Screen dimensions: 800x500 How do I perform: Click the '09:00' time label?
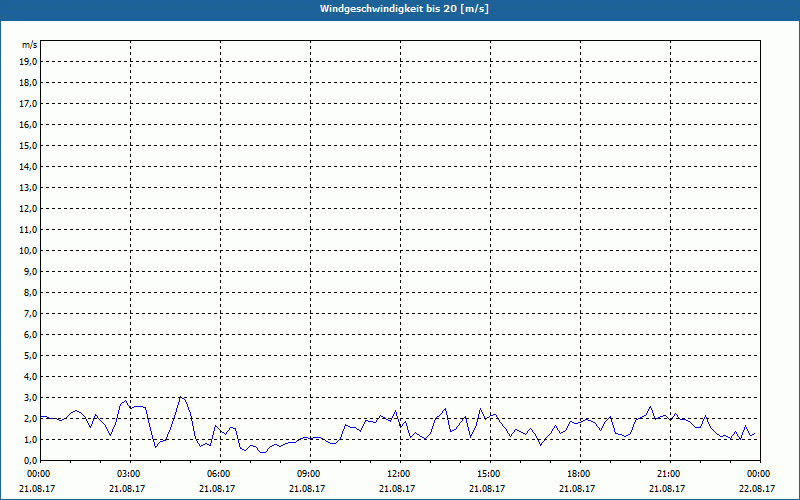click(311, 474)
